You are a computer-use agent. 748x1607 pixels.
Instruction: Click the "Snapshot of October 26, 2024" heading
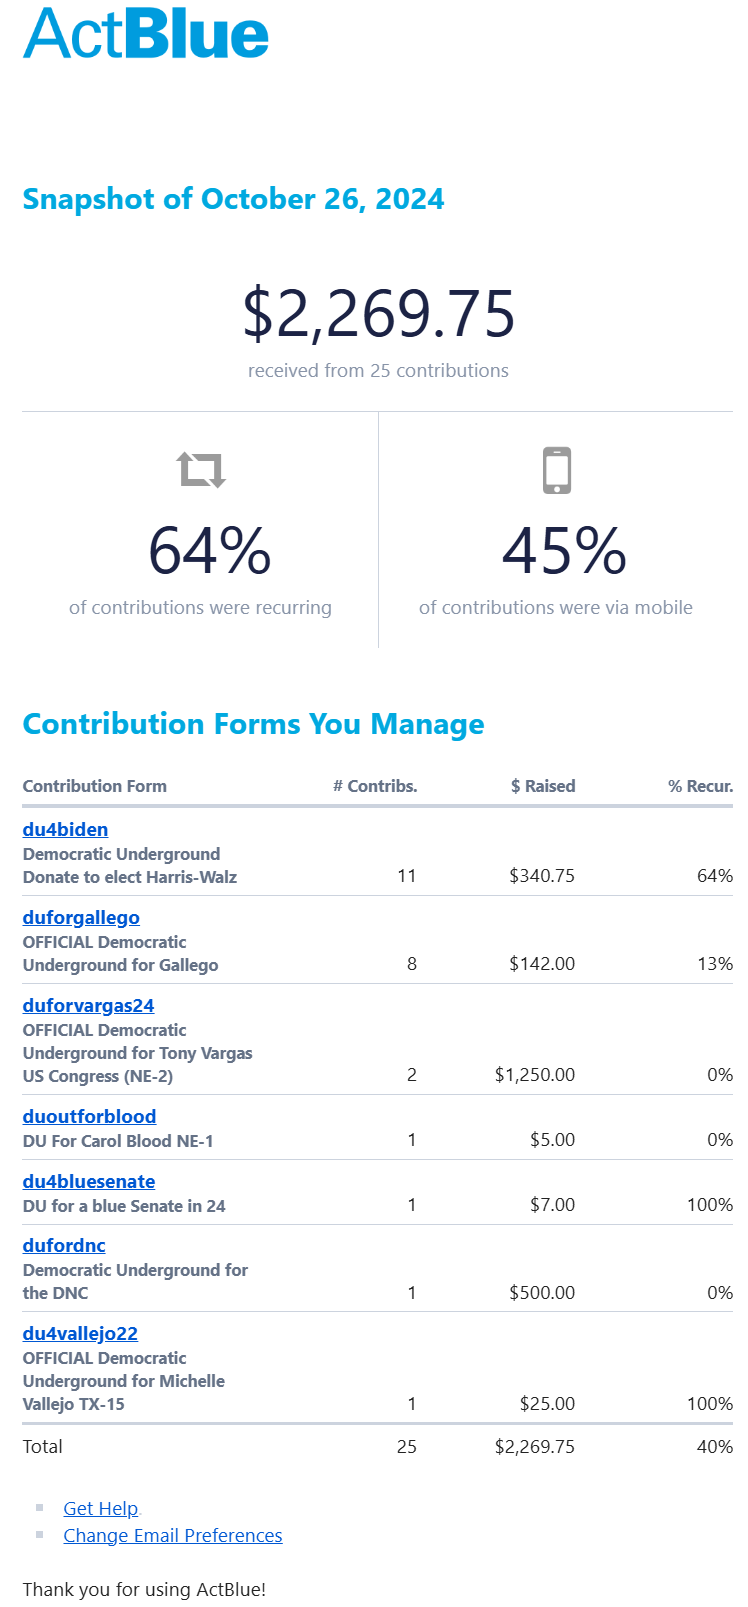(233, 199)
